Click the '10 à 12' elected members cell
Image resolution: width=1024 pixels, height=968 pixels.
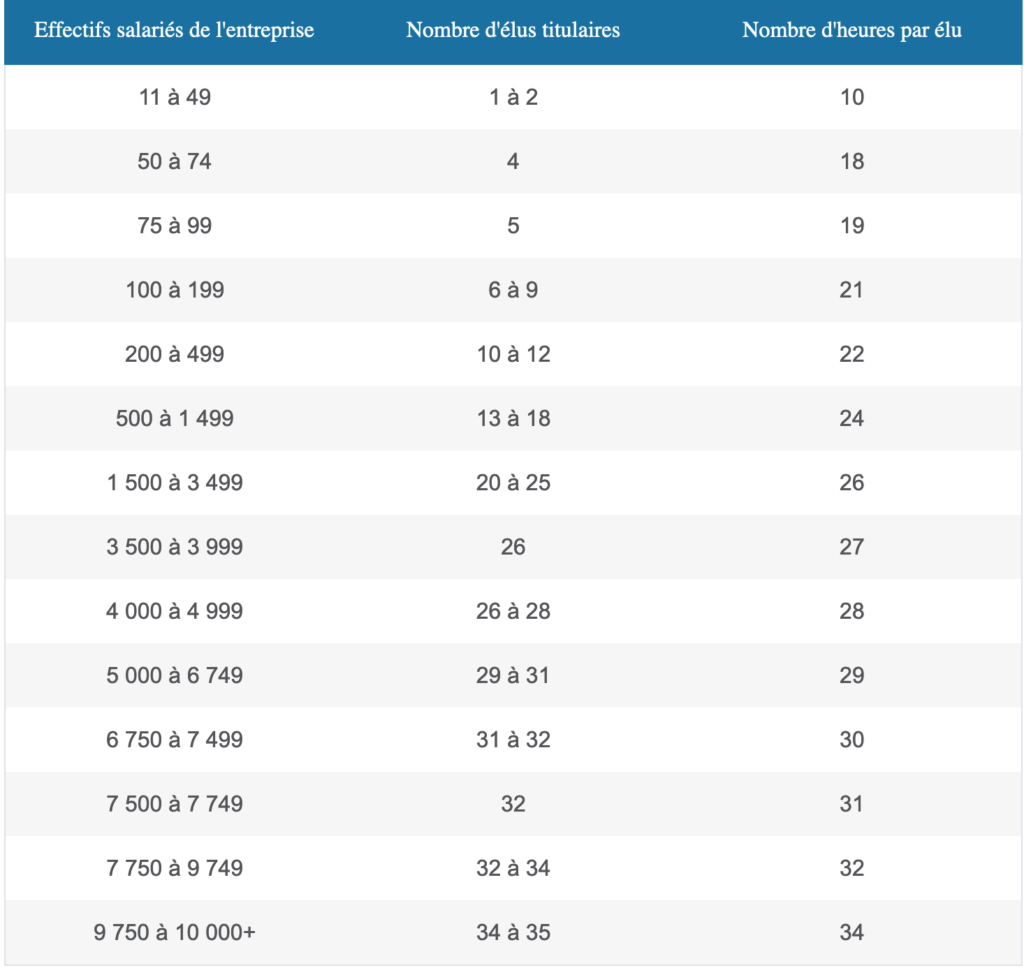(513, 354)
